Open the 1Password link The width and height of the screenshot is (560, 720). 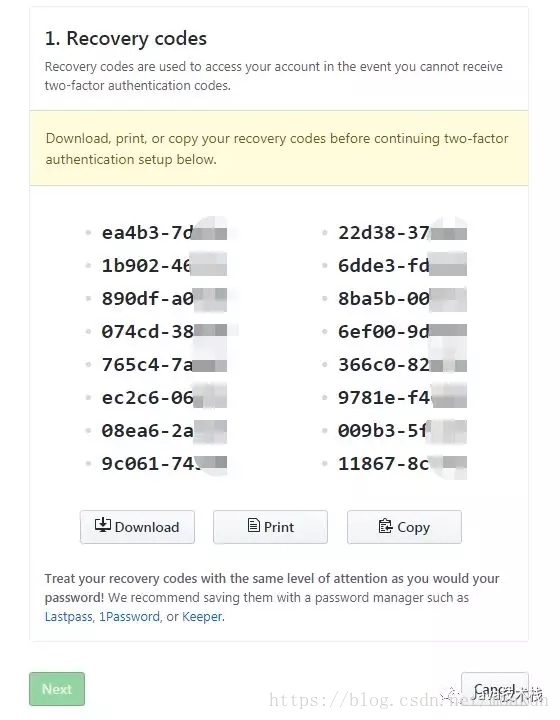click(x=129, y=617)
